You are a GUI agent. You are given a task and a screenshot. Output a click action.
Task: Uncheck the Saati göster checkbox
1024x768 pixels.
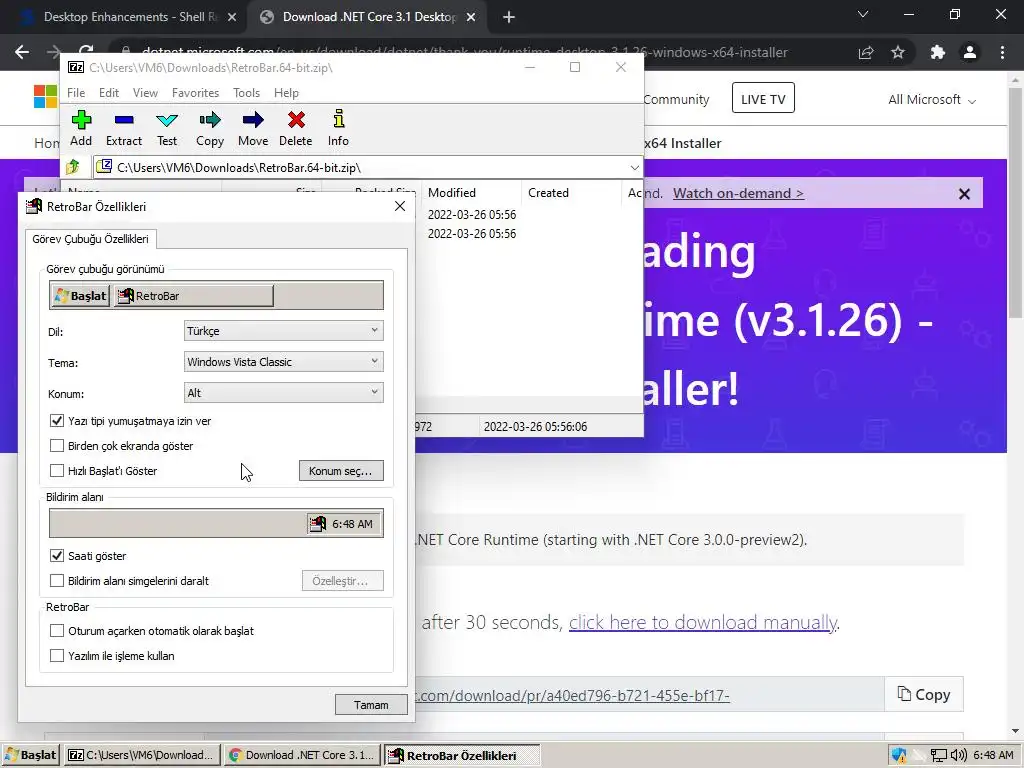click(57, 556)
